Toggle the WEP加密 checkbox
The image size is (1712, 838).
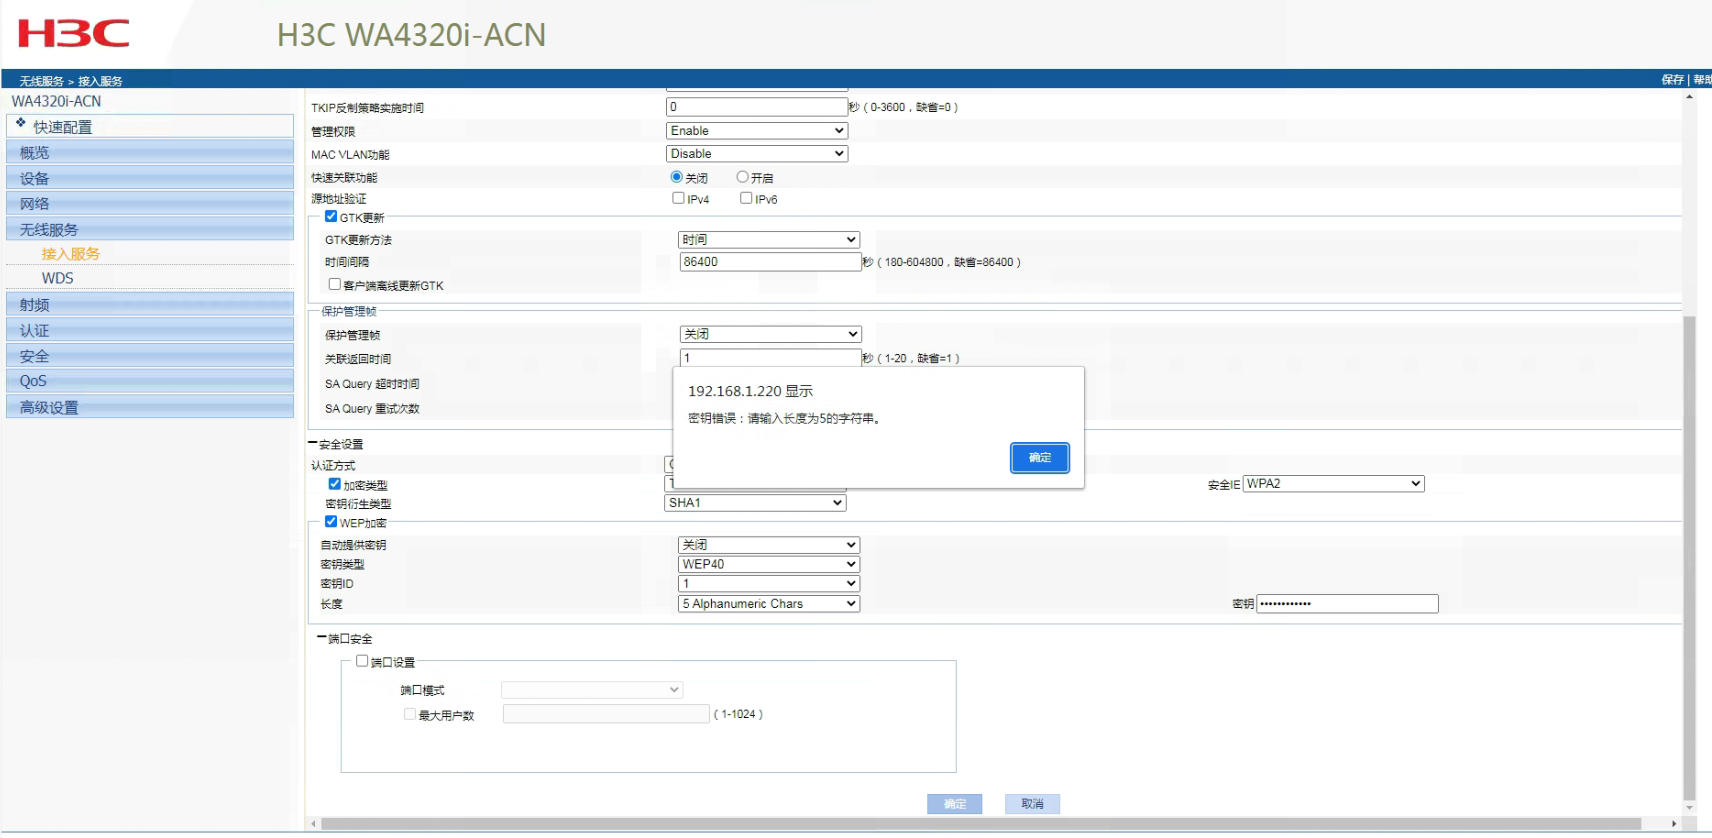(331, 522)
